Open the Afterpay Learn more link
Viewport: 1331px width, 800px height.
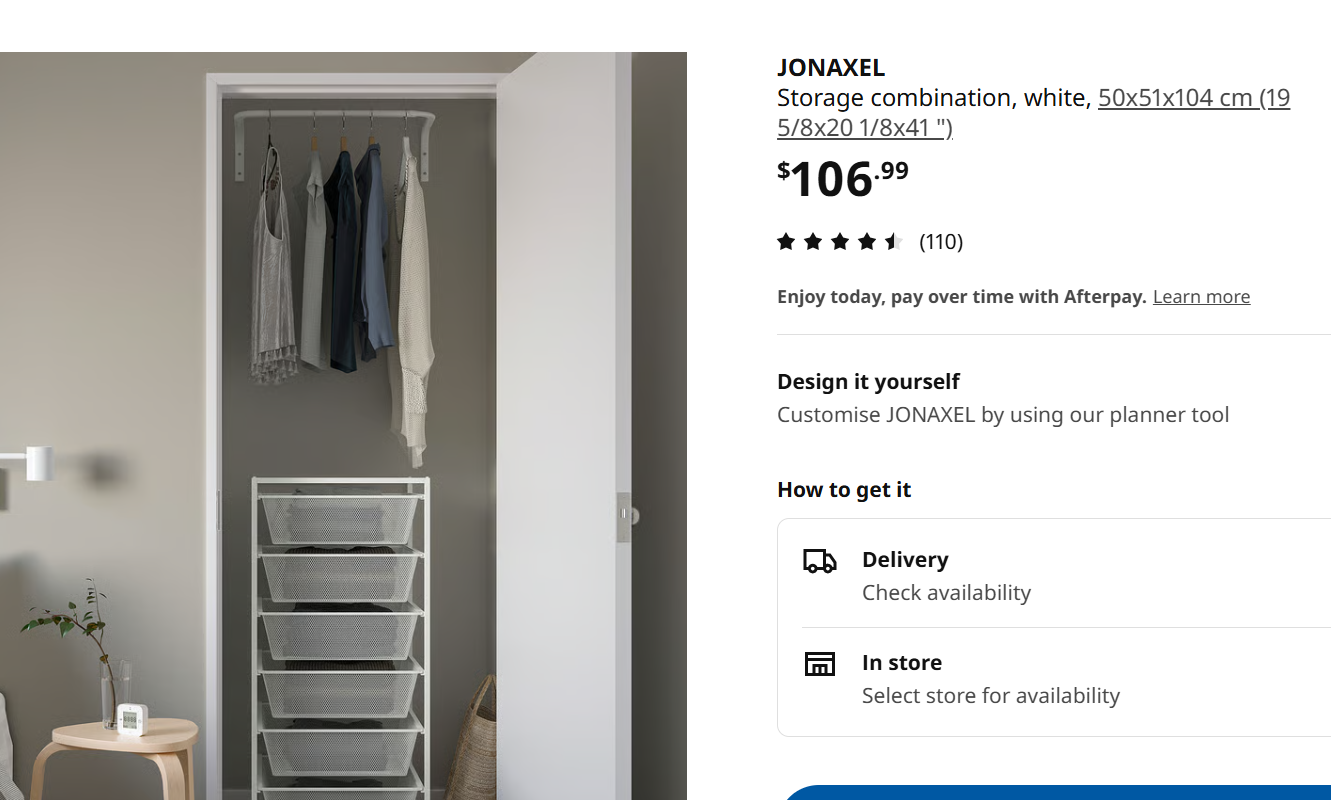pos(1201,297)
